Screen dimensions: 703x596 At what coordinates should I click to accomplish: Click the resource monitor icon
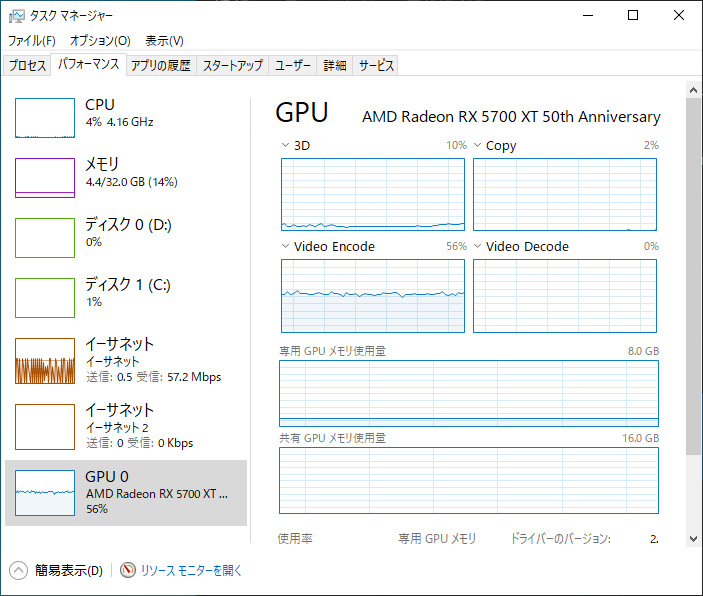pyautogui.click(x=128, y=570)
